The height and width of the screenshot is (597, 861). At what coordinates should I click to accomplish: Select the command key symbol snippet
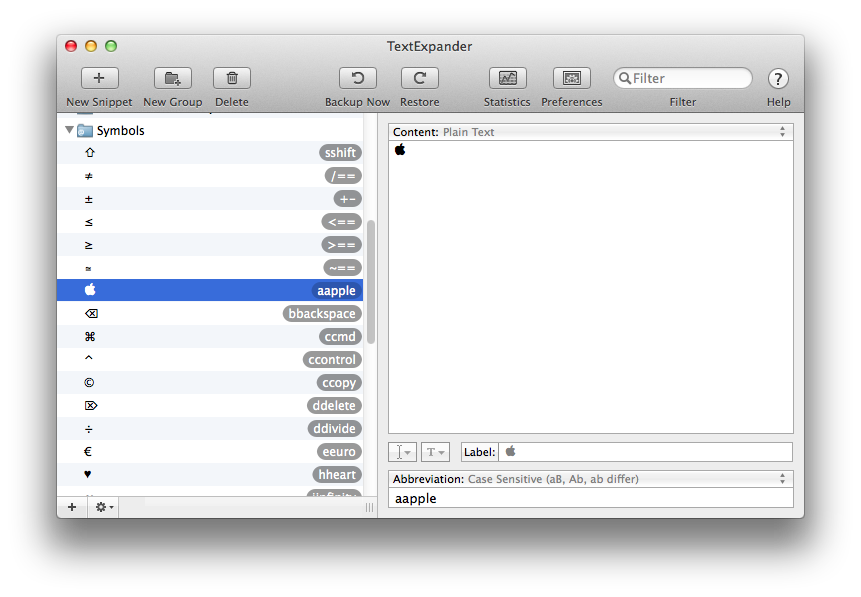90,337
